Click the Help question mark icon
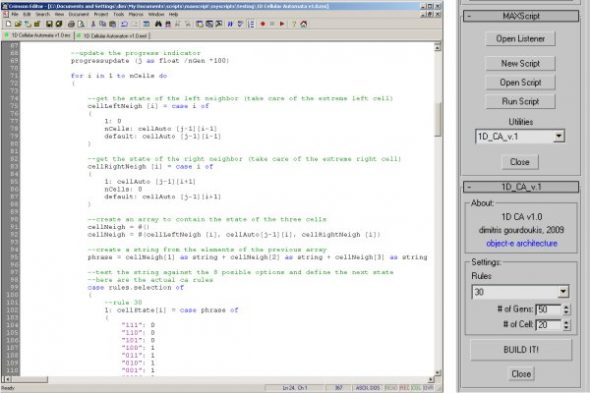This screenshot has width=590, height=393. [293, 24]
